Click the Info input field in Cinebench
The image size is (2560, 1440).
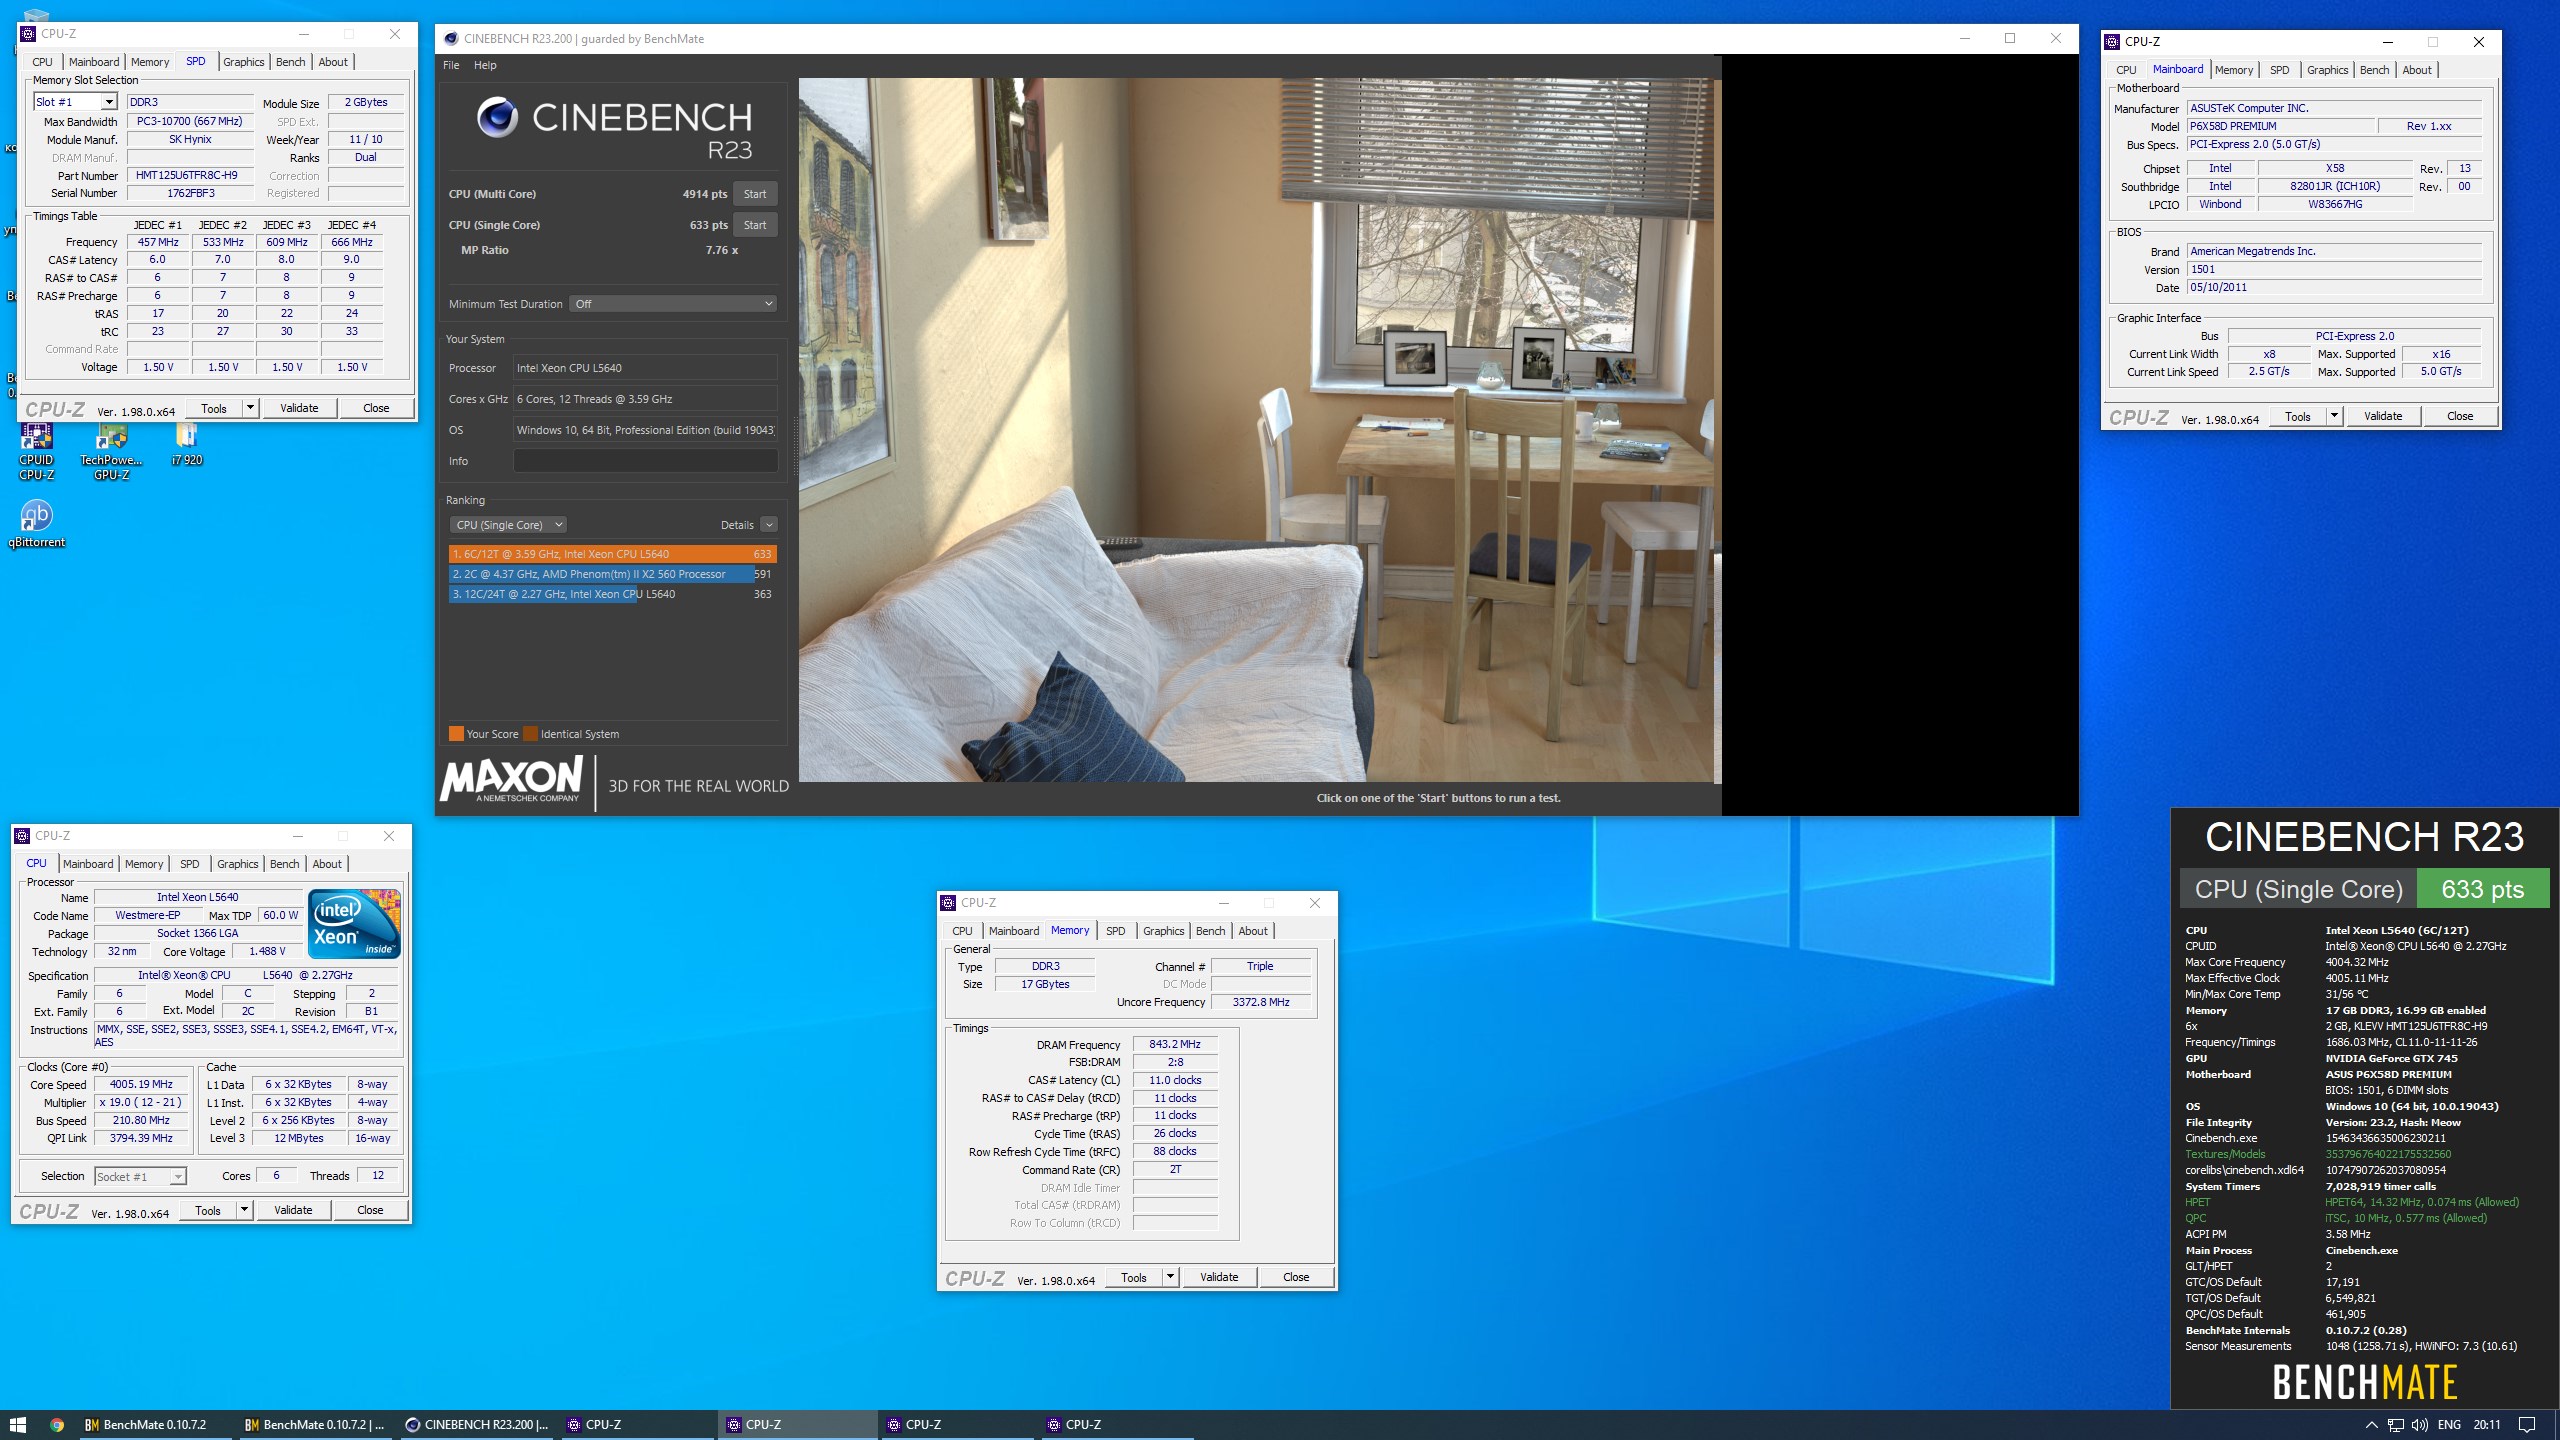tap(645, 461)
